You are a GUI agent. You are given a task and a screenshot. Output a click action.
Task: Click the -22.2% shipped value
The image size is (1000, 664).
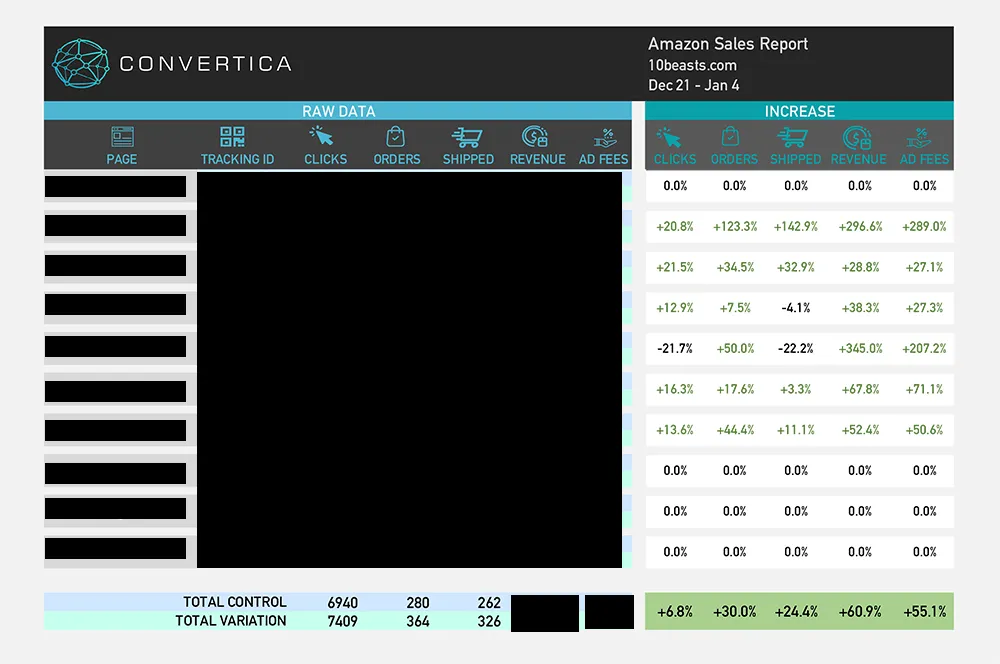pyautogui.click(x=796, y=349)
